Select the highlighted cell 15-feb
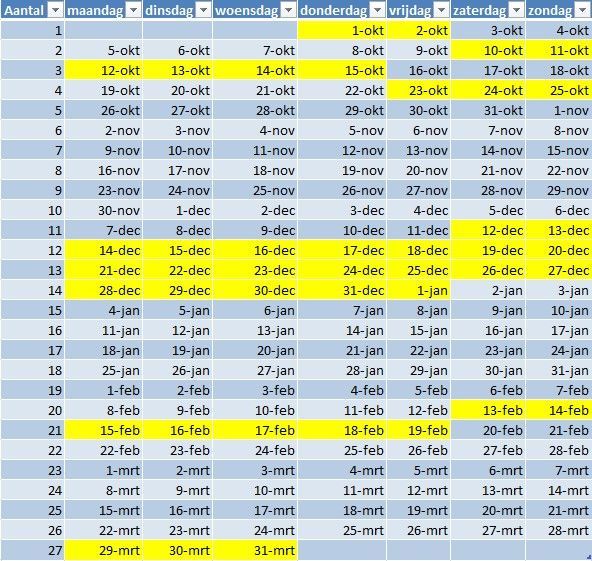 point(103,430)
